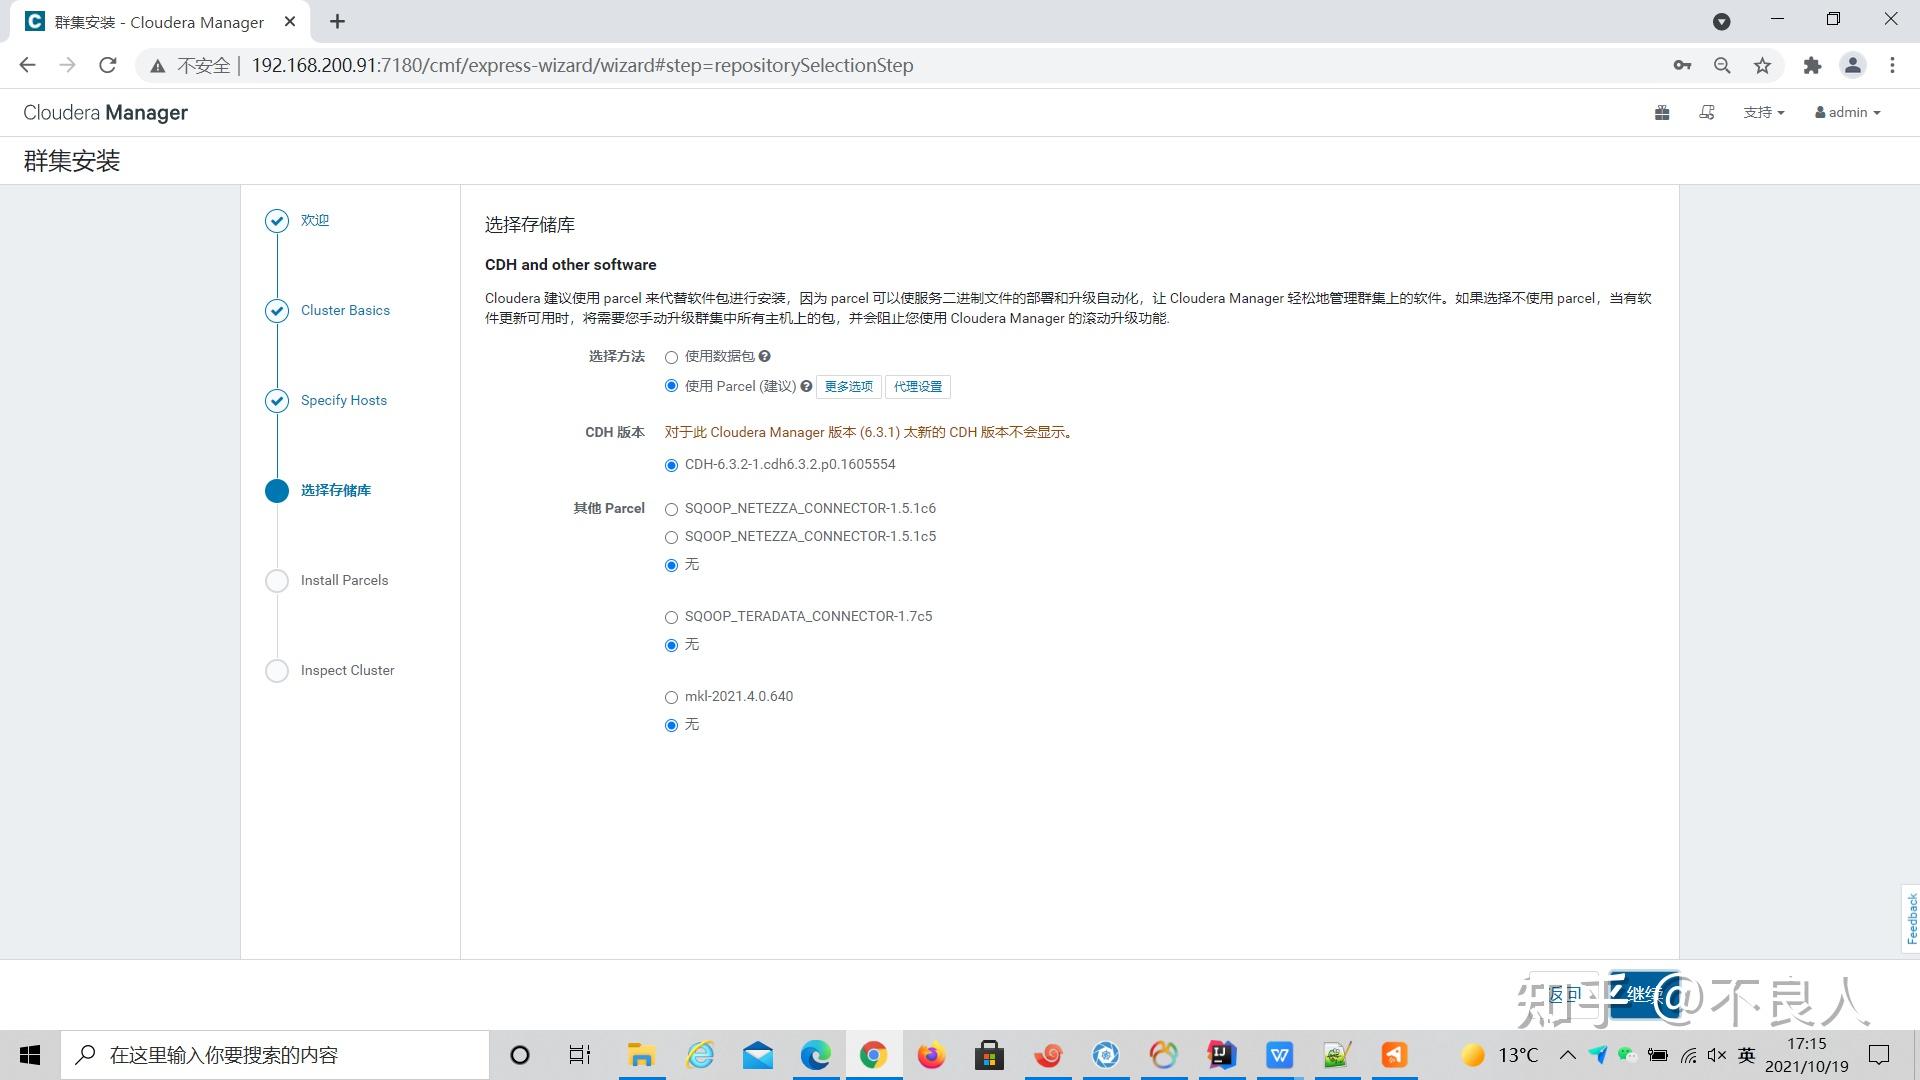Open the Parcels gift box icon in header
This screenshot has height=1080, width=1920.
coord(1661,112)
